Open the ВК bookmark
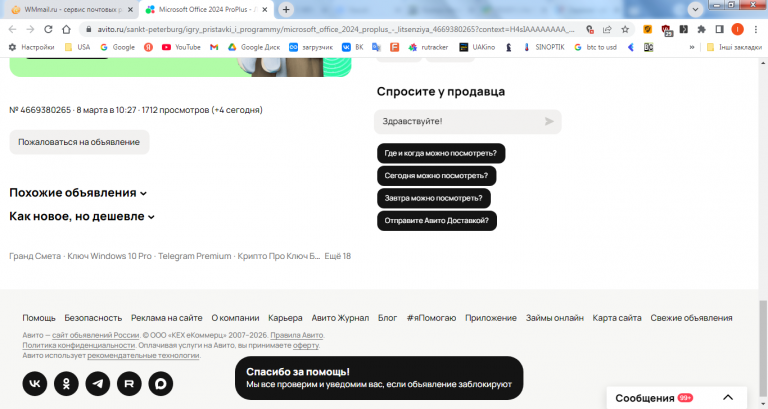Image resolution: width=768 pixels, height=409 pixels. pyautogui.click(x=353, y=47)
